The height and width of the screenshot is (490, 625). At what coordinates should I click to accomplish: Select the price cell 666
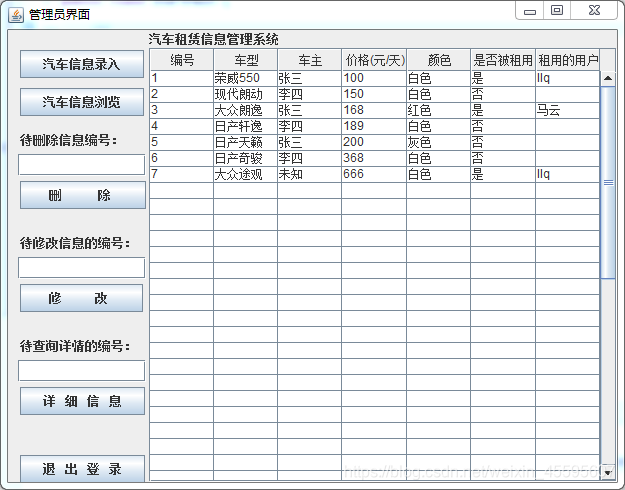[374, 174]
